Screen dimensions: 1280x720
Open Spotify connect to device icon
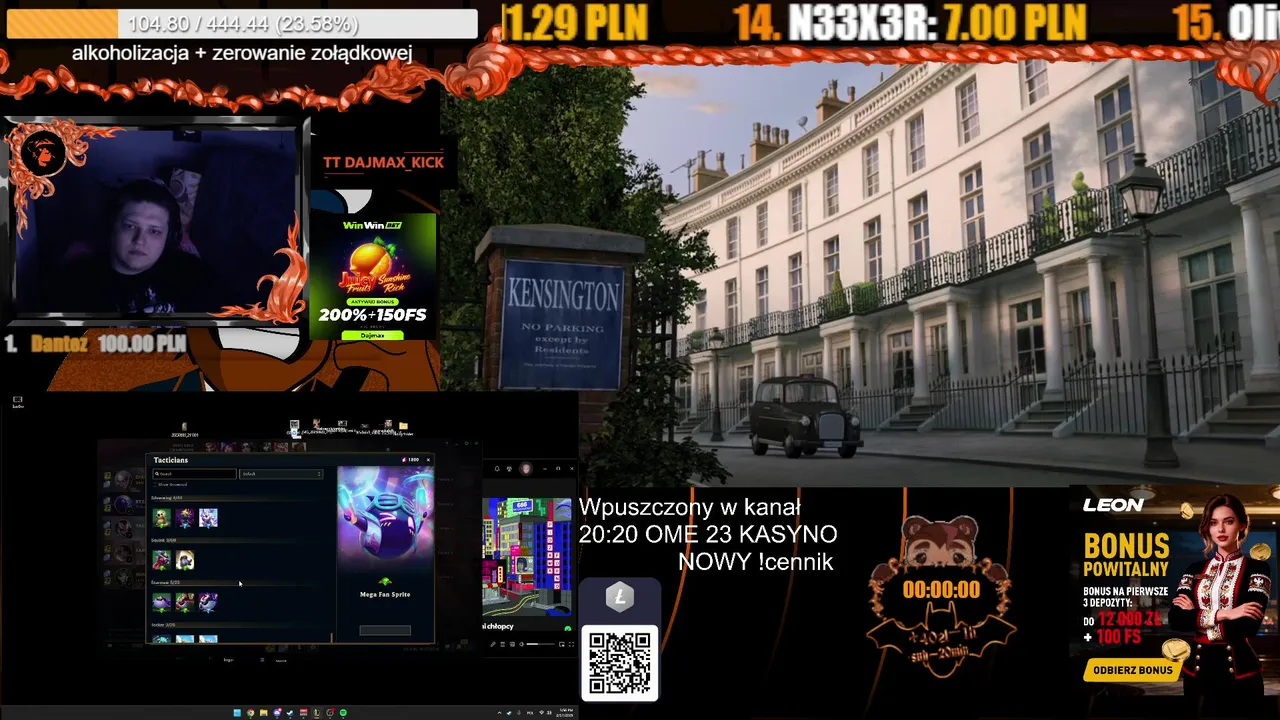coord(512,644)
